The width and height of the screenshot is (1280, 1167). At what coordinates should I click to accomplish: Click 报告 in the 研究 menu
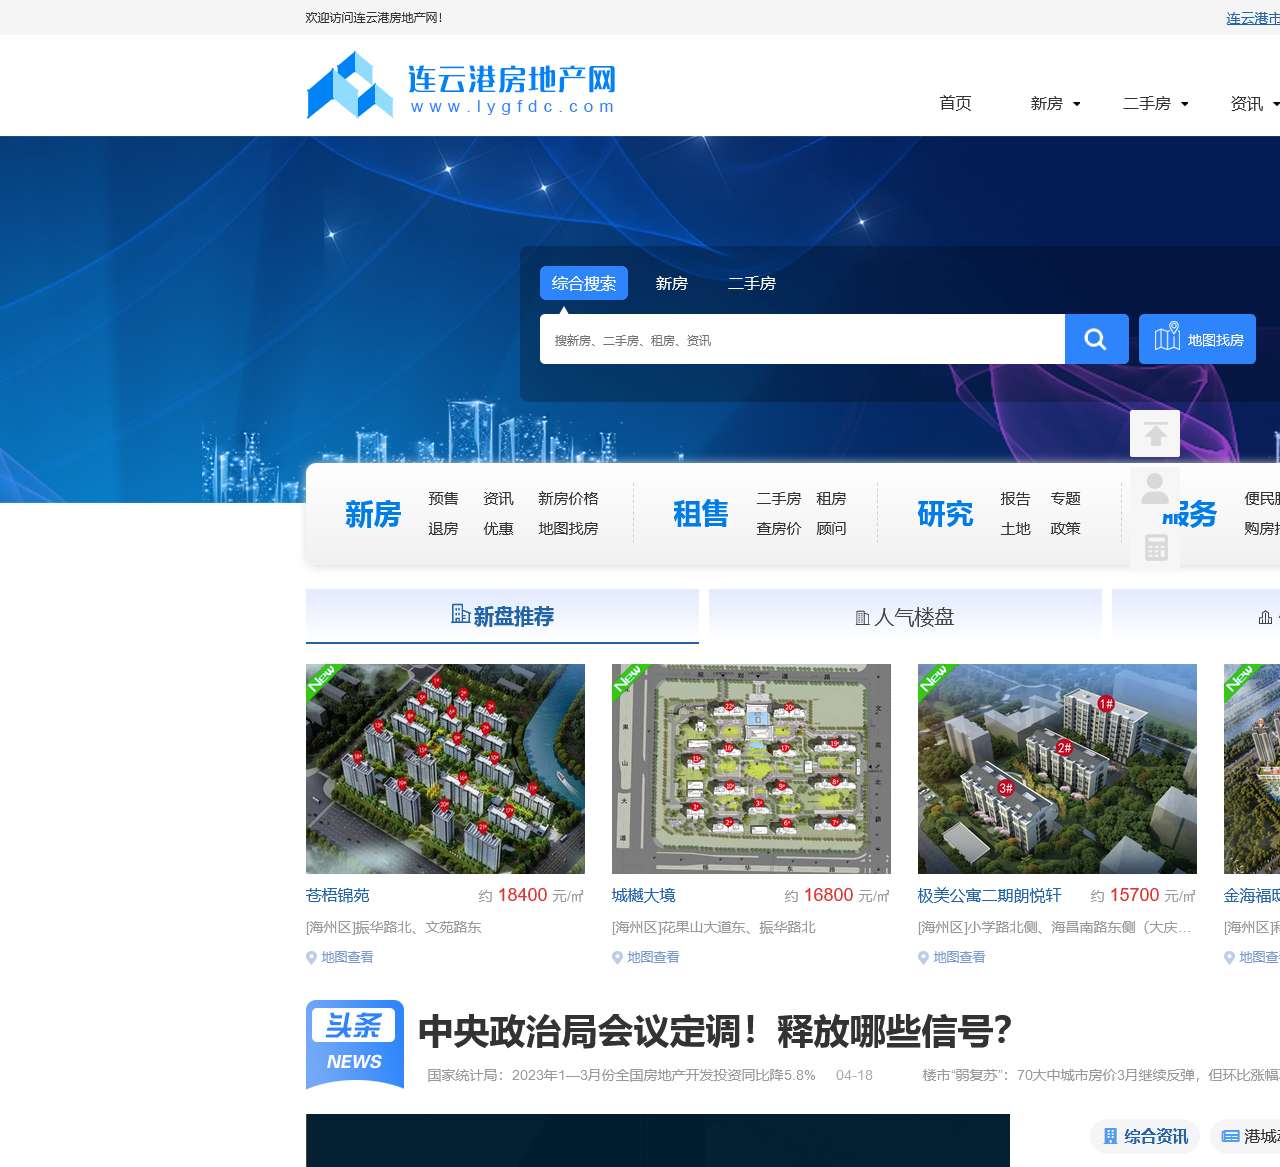coord(1015,498)
